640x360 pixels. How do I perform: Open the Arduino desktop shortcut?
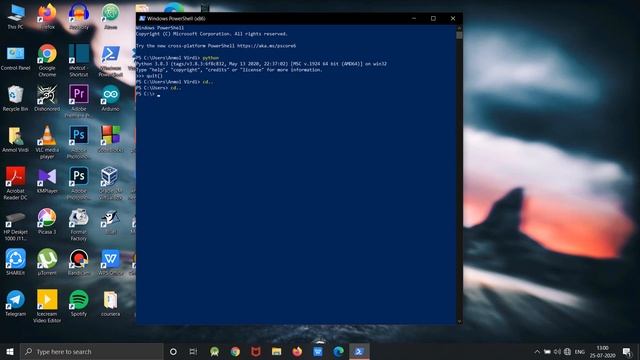(x=111, y=98)
